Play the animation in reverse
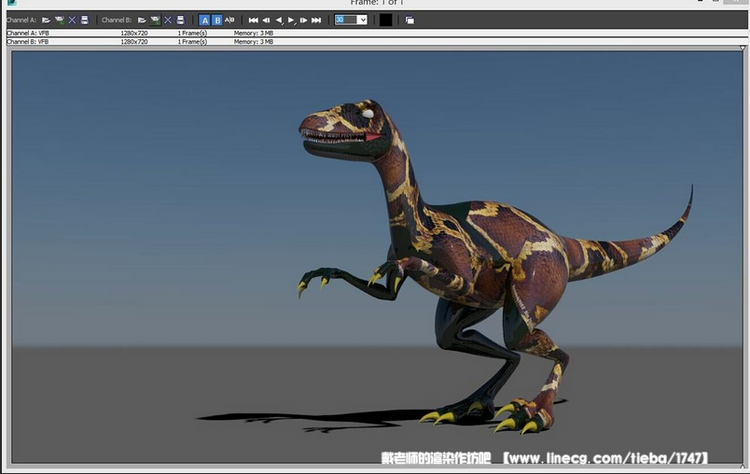750x474 pixels. [x=279, y=20]
